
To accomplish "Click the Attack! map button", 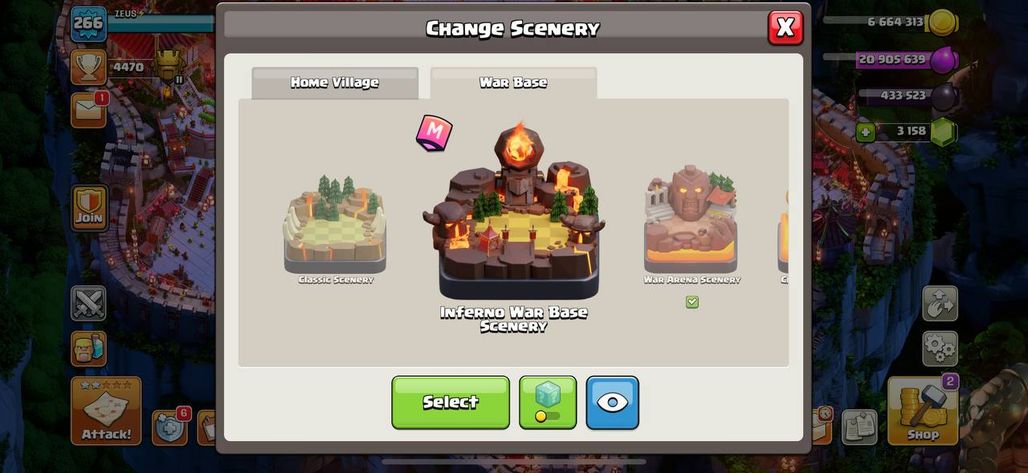I will pos(106,411).
